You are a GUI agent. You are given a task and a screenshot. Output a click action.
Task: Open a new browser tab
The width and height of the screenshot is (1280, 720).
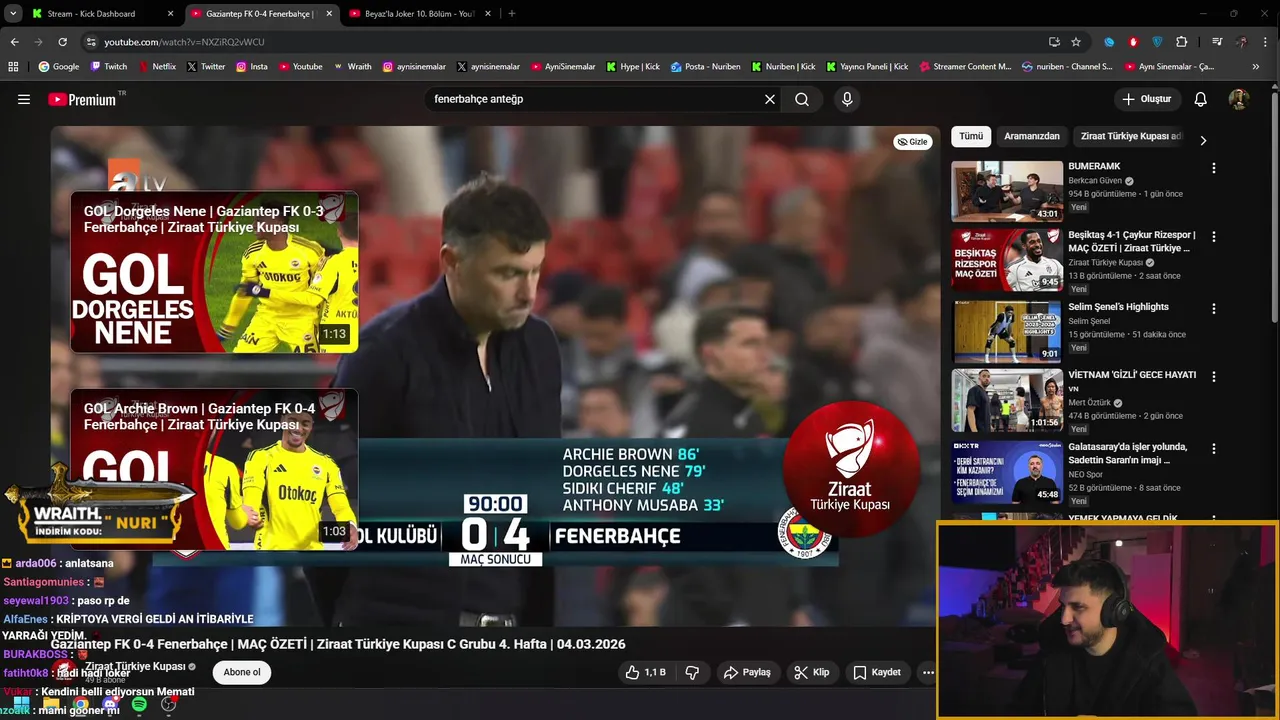[512, 14]
